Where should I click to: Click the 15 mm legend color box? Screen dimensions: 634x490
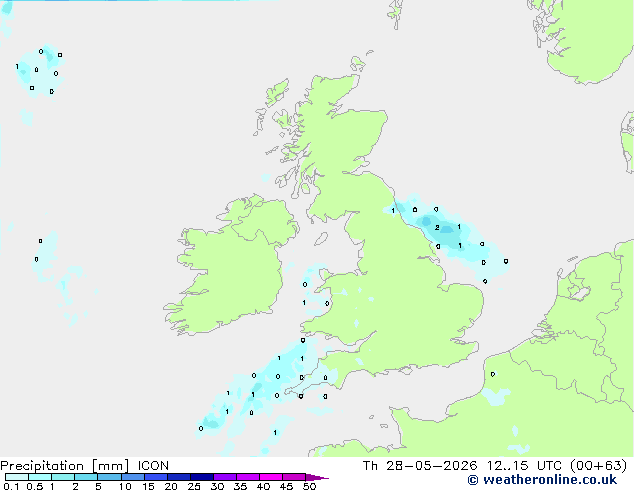pos(156,477)
